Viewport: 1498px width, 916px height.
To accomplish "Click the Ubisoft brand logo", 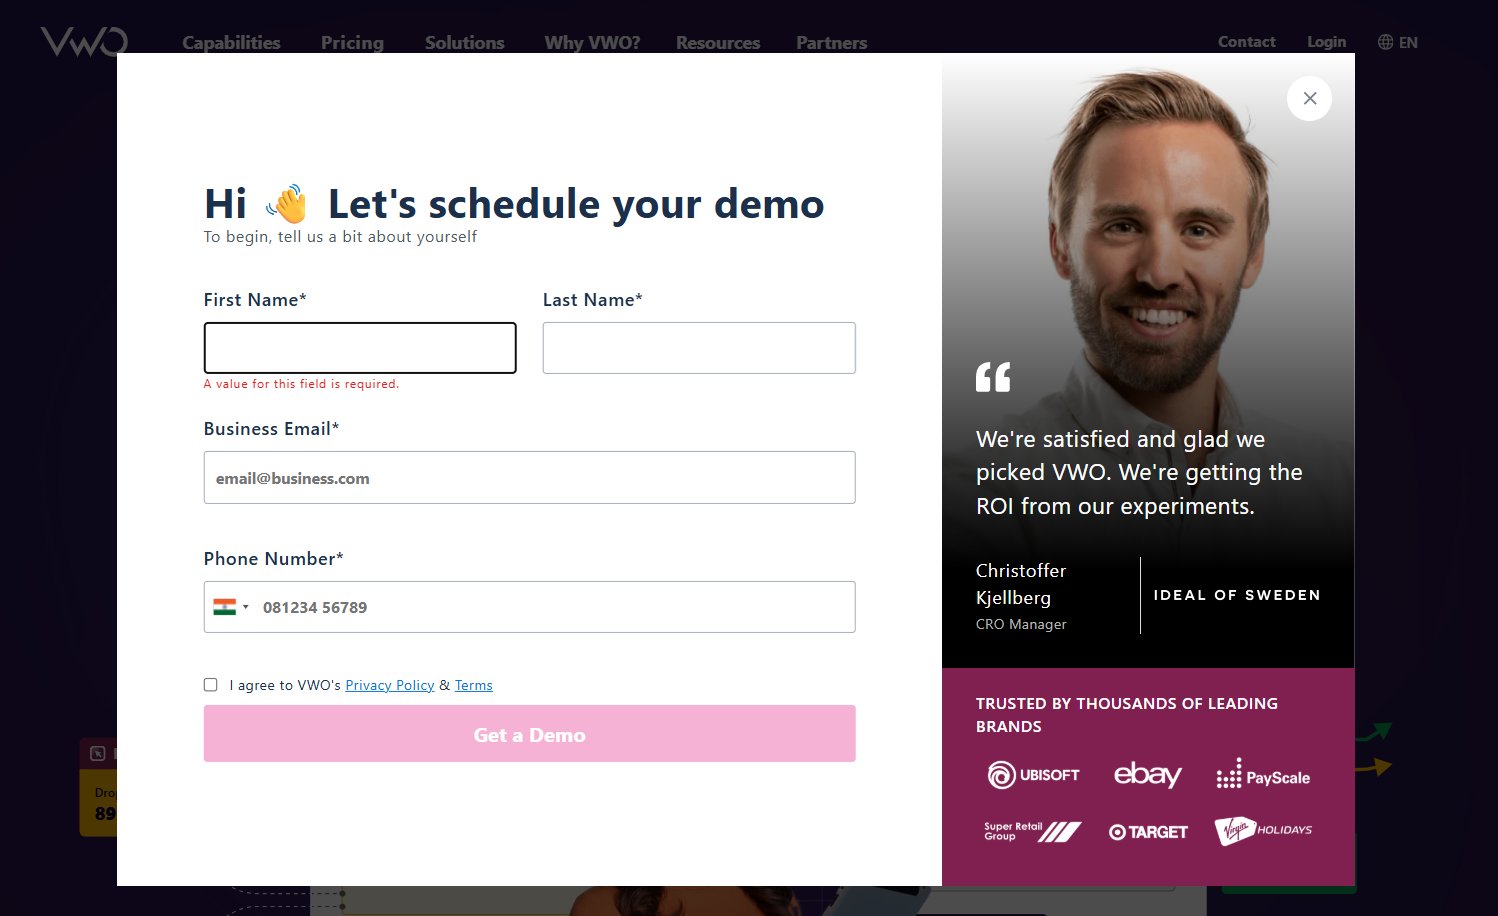I will (x=1033, y=775).
